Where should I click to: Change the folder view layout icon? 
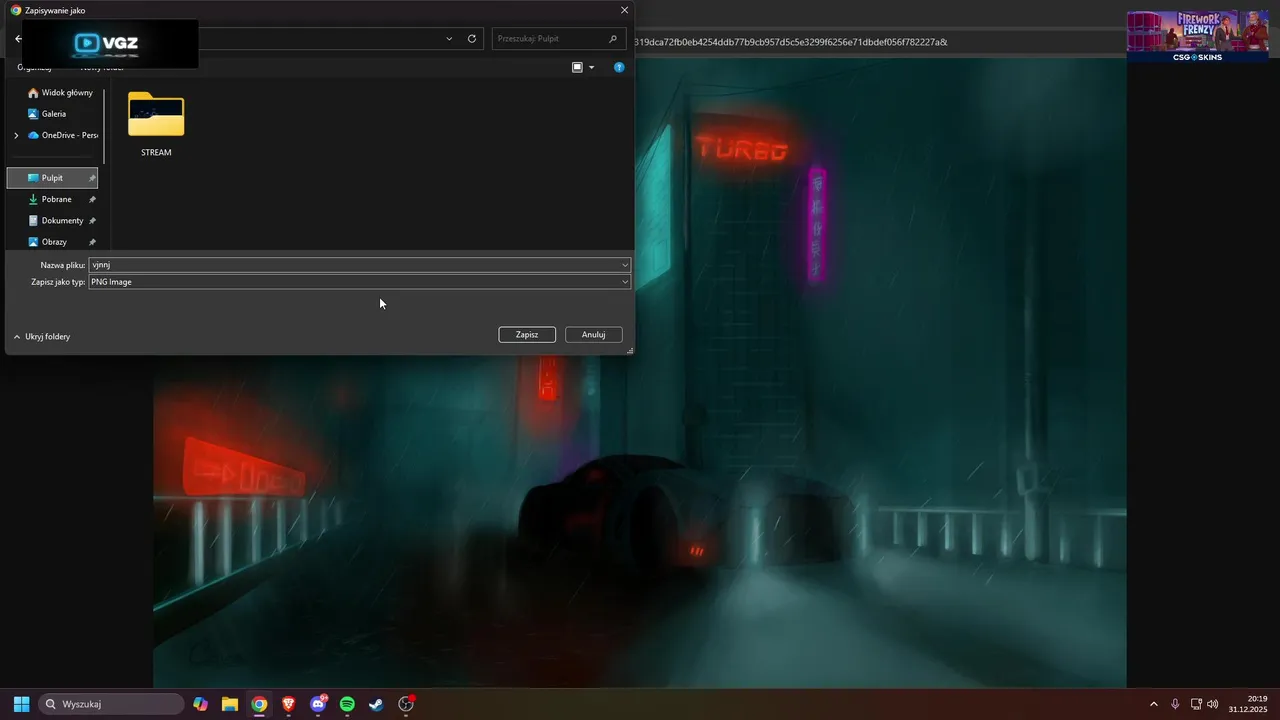tap(577, 67)
